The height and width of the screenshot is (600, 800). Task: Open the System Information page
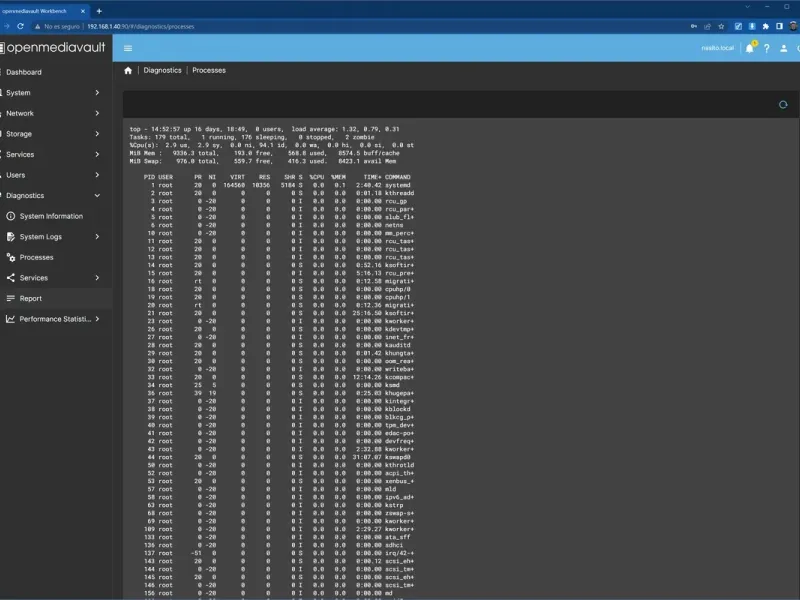pyautogui.click(x=56, y=216)
